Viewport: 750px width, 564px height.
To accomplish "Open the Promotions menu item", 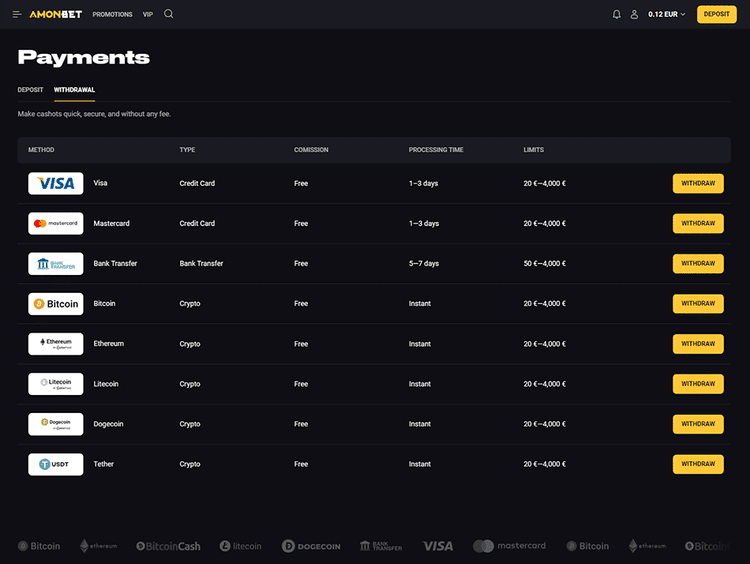I will [x=112, y=14].
